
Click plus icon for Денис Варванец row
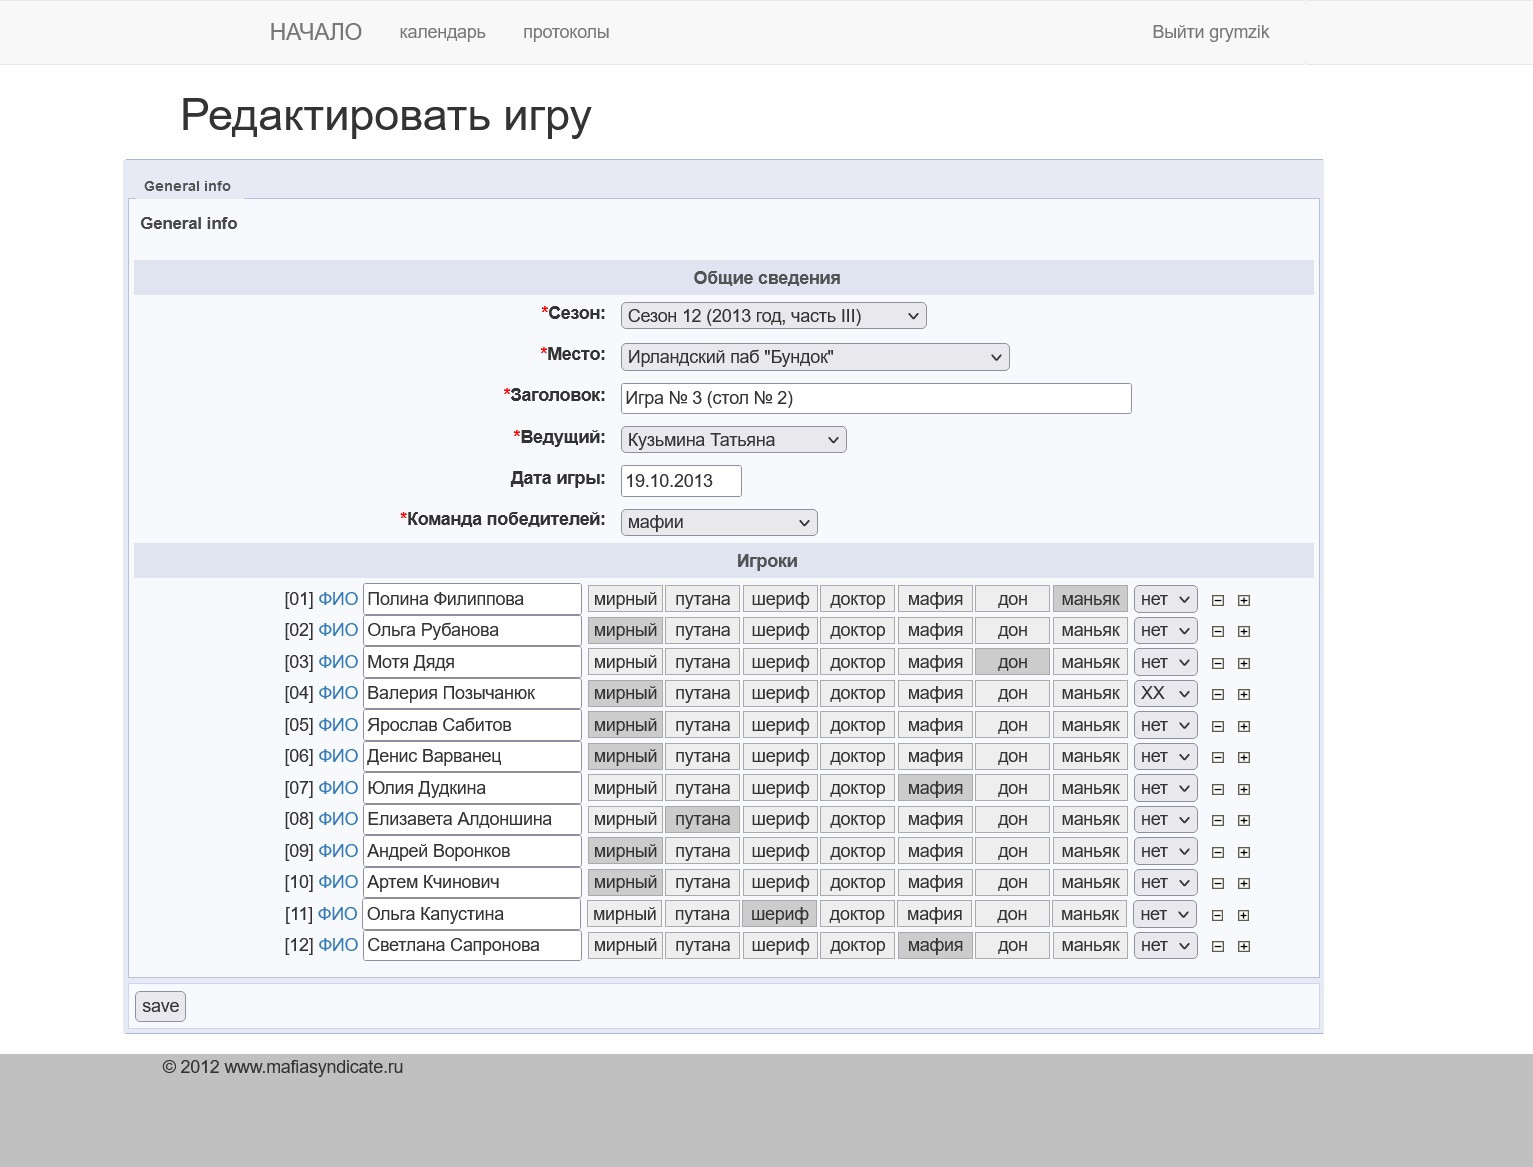(1244, 757)
